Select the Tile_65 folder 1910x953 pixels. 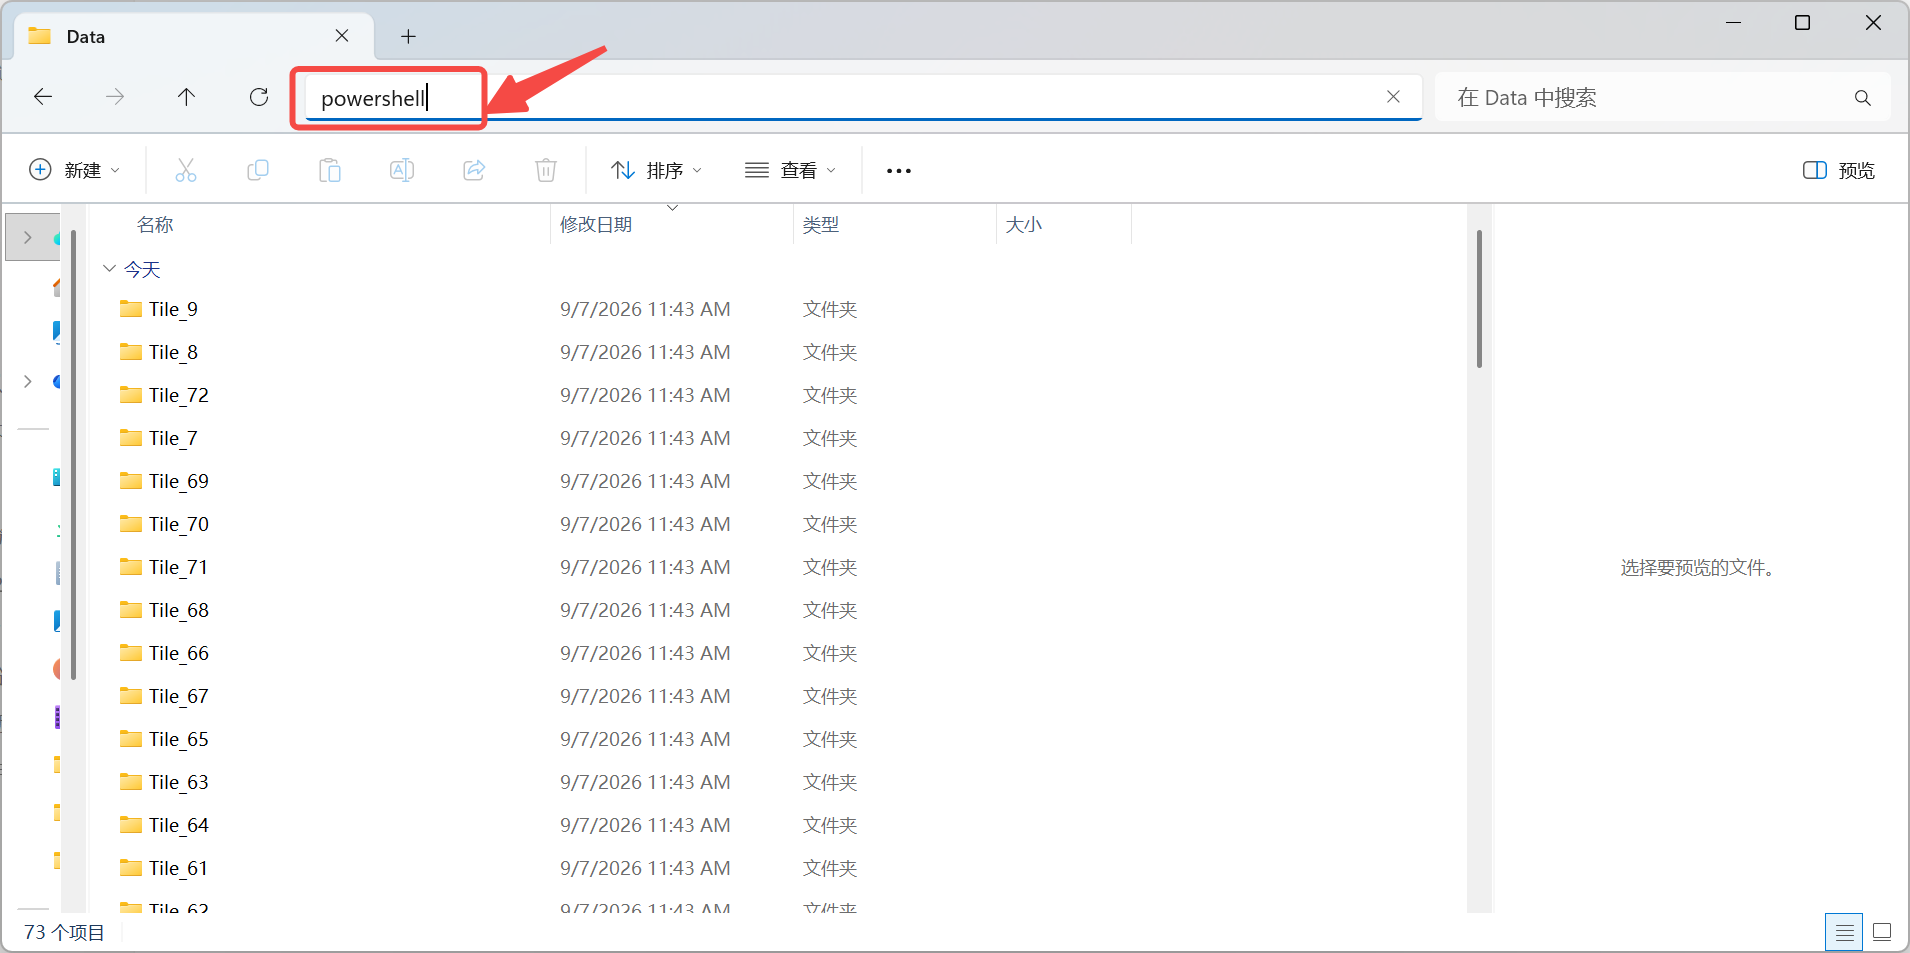coord(179,739)
